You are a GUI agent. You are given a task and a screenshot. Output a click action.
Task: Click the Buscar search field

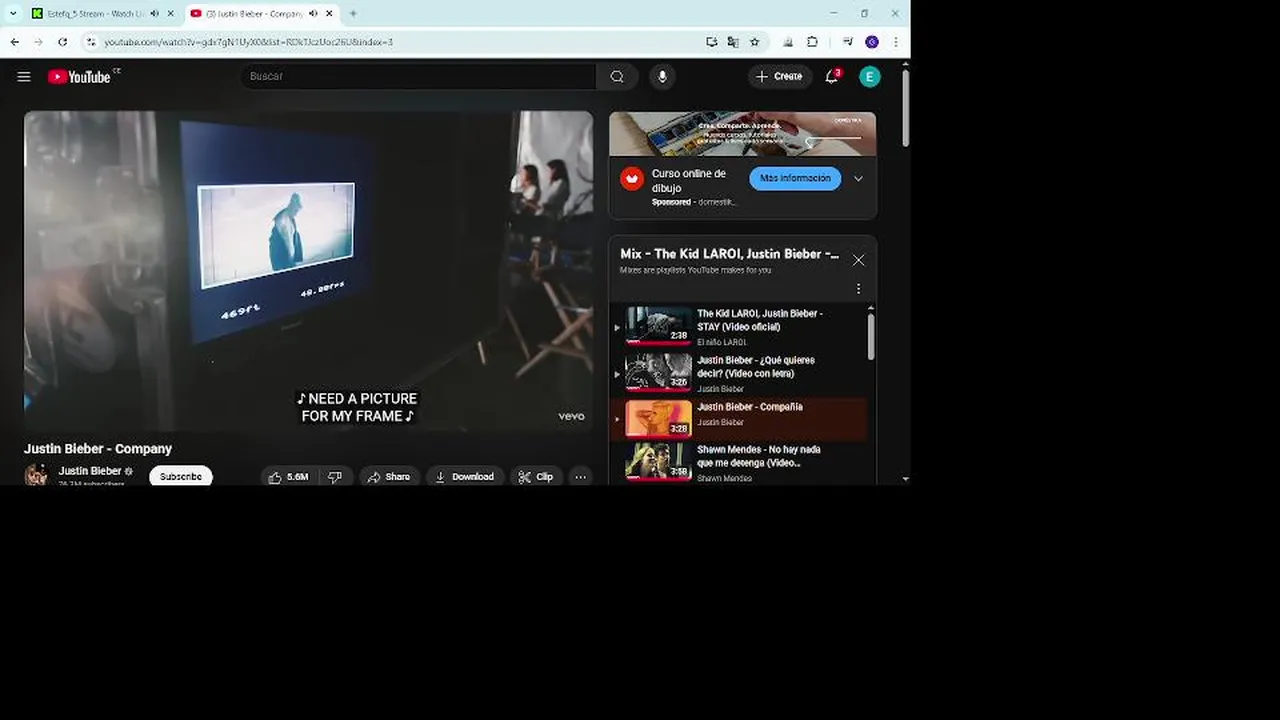418,77
